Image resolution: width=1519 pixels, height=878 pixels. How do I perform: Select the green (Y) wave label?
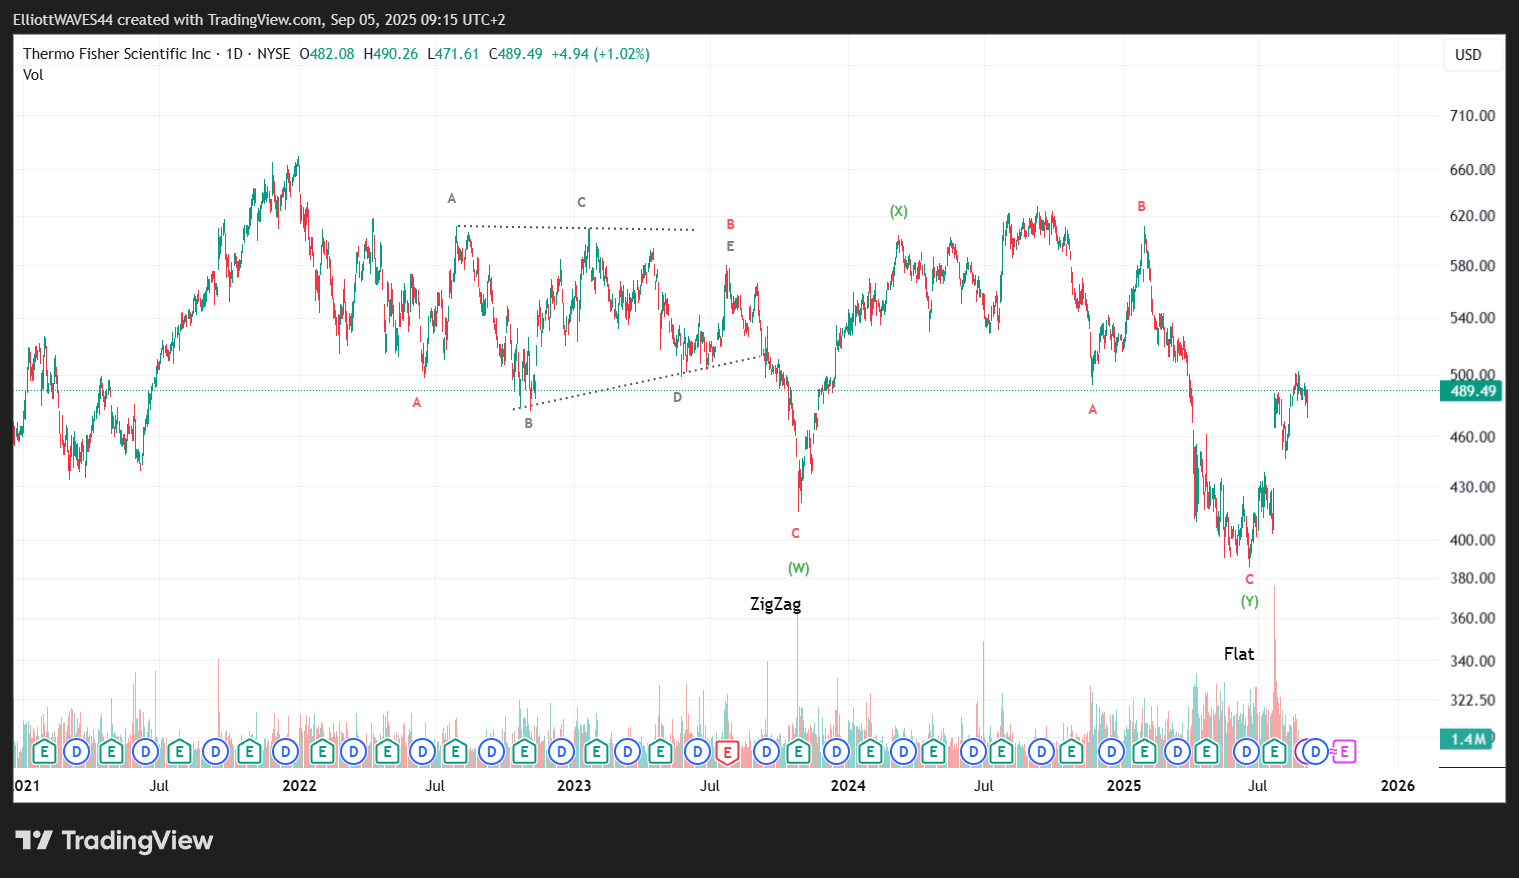[x=1250, y=601]
